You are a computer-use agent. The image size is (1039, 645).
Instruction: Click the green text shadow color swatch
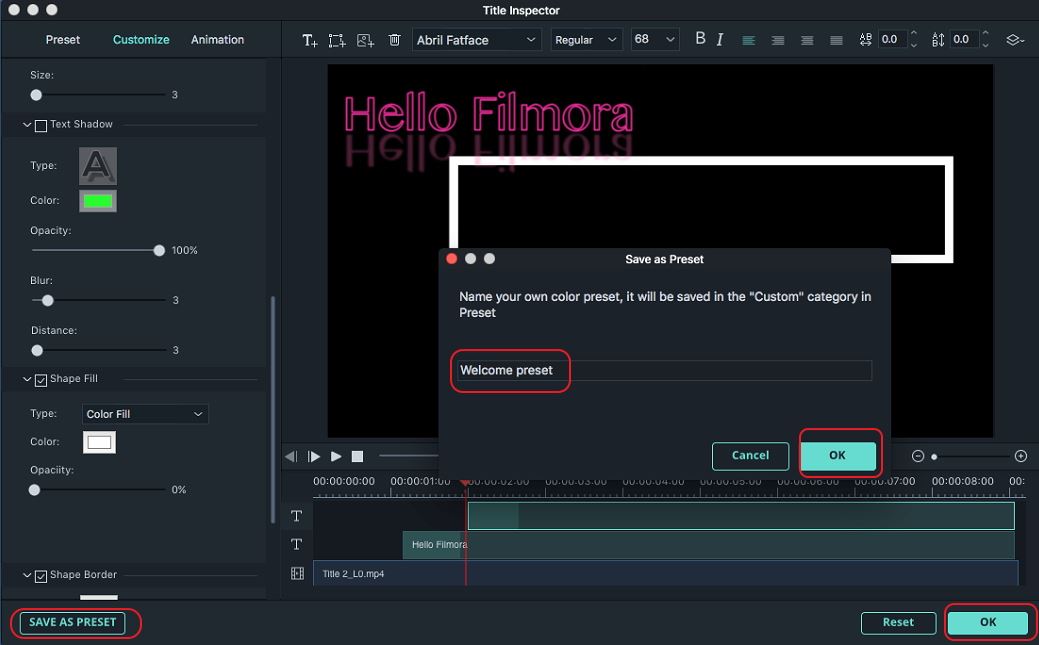98,201
